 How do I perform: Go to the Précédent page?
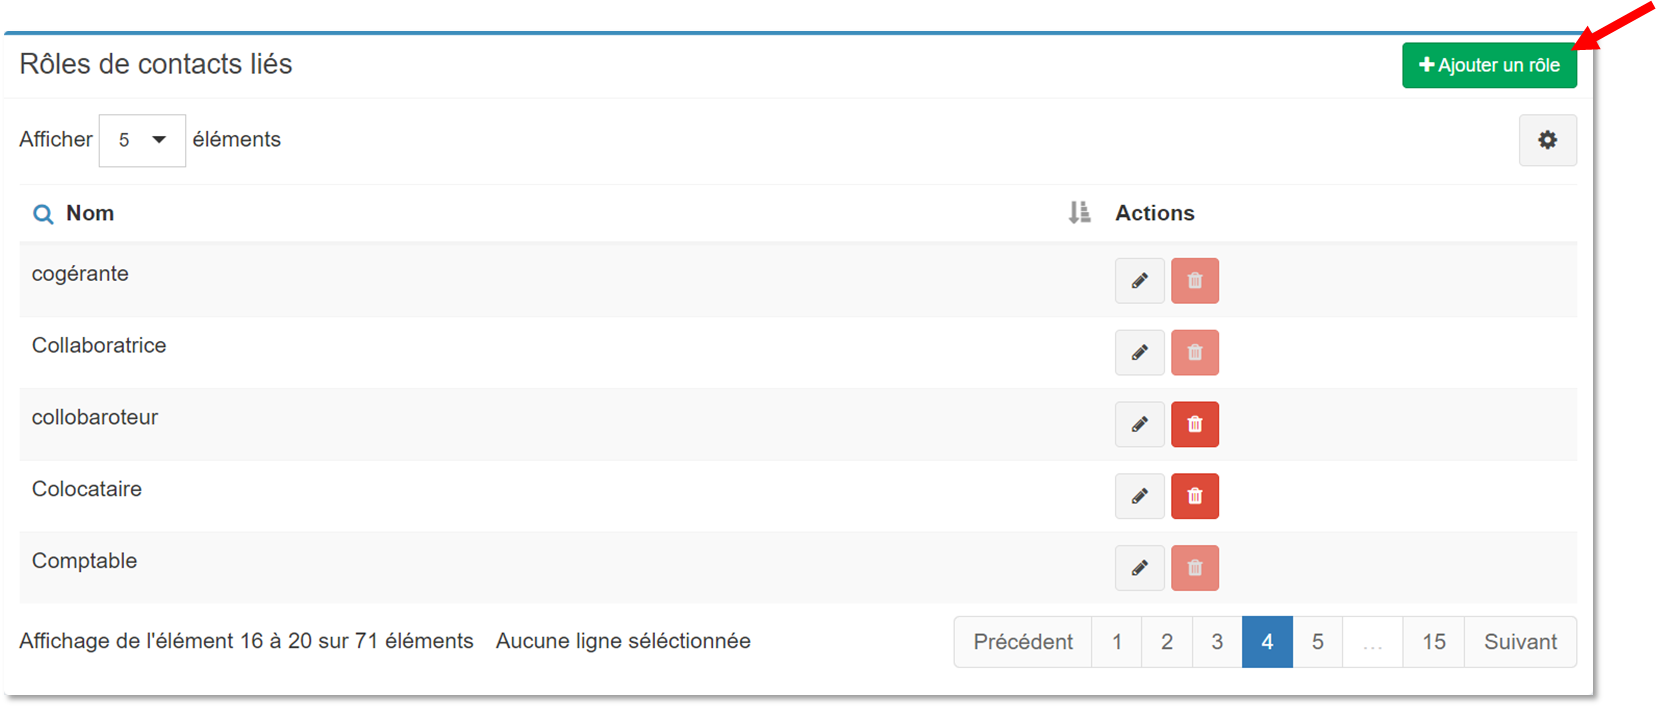[x=1022, y=642]
